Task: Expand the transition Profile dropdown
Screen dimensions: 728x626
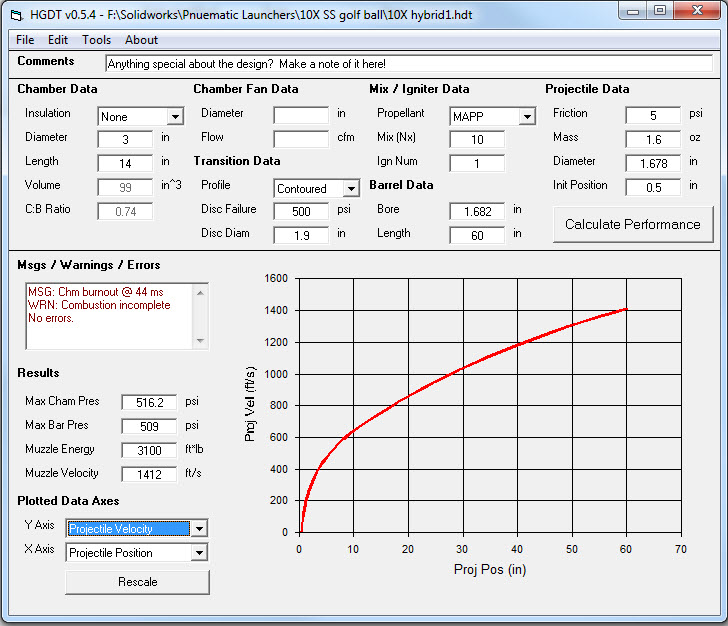Action: tap(350, 189)
